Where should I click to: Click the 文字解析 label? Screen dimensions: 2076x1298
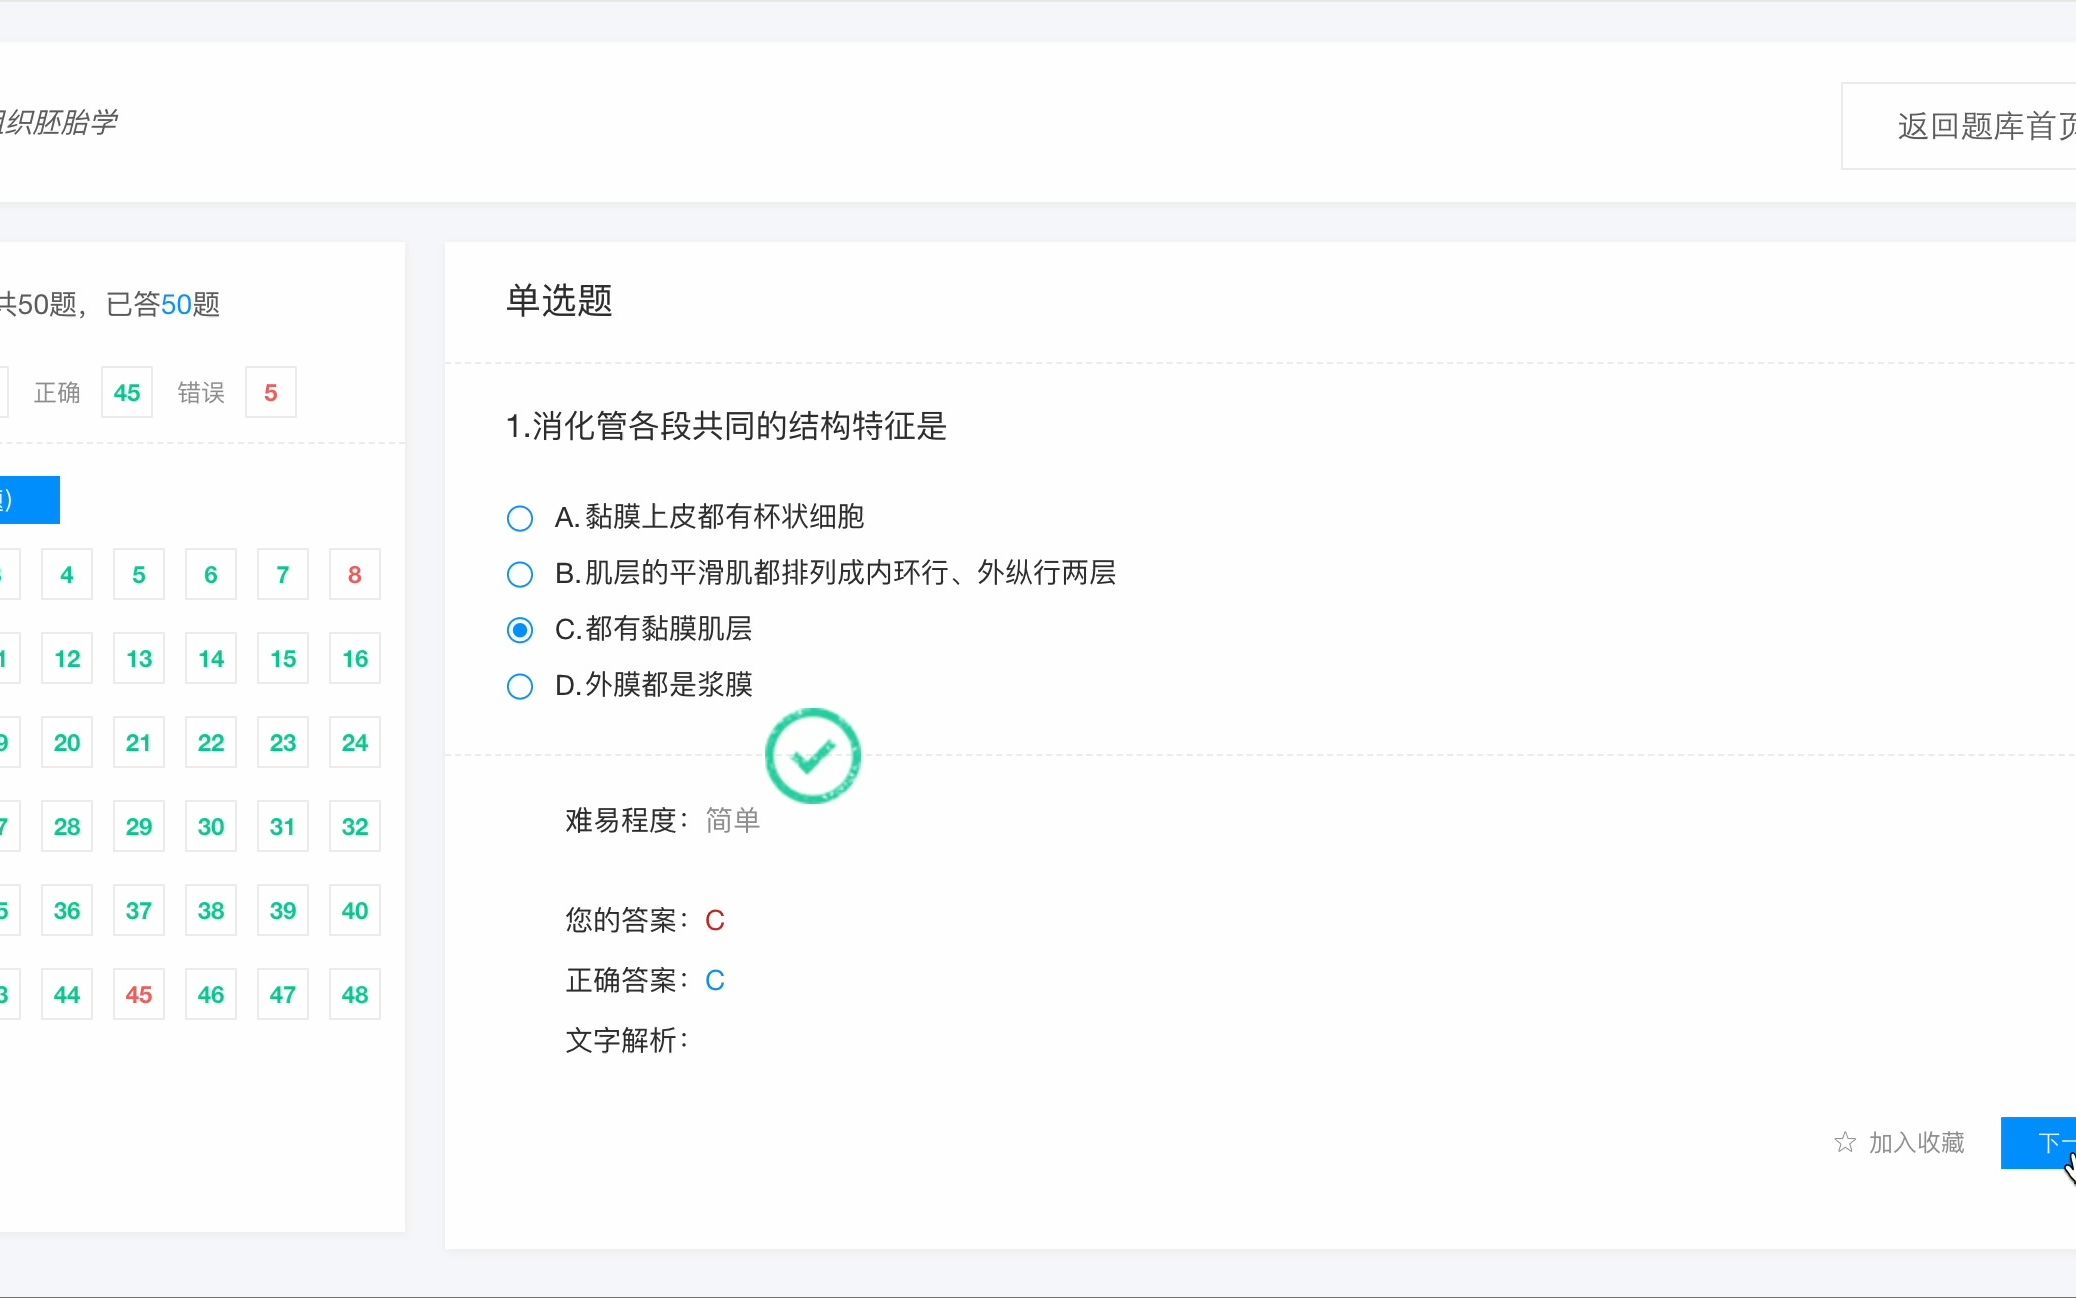tap(627, 1041)
